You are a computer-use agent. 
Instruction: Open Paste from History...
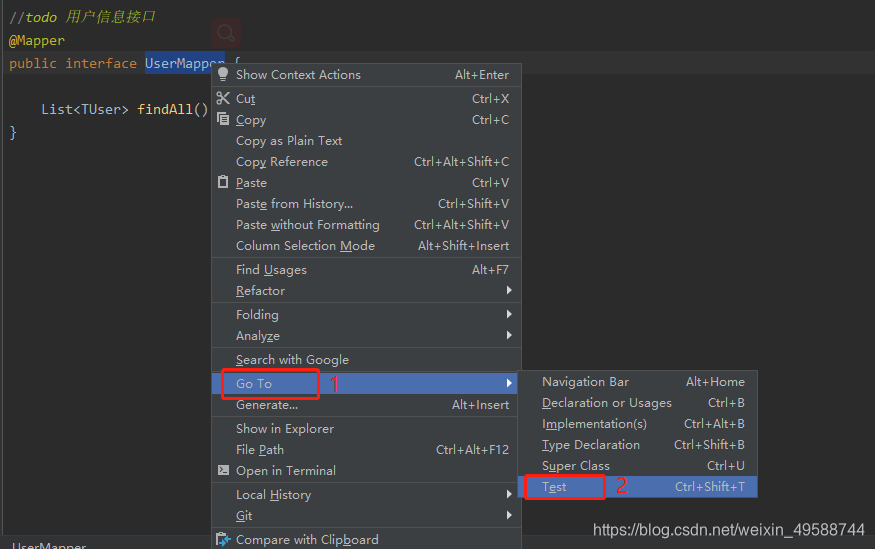pyautogui.click(x=367, y=204)
